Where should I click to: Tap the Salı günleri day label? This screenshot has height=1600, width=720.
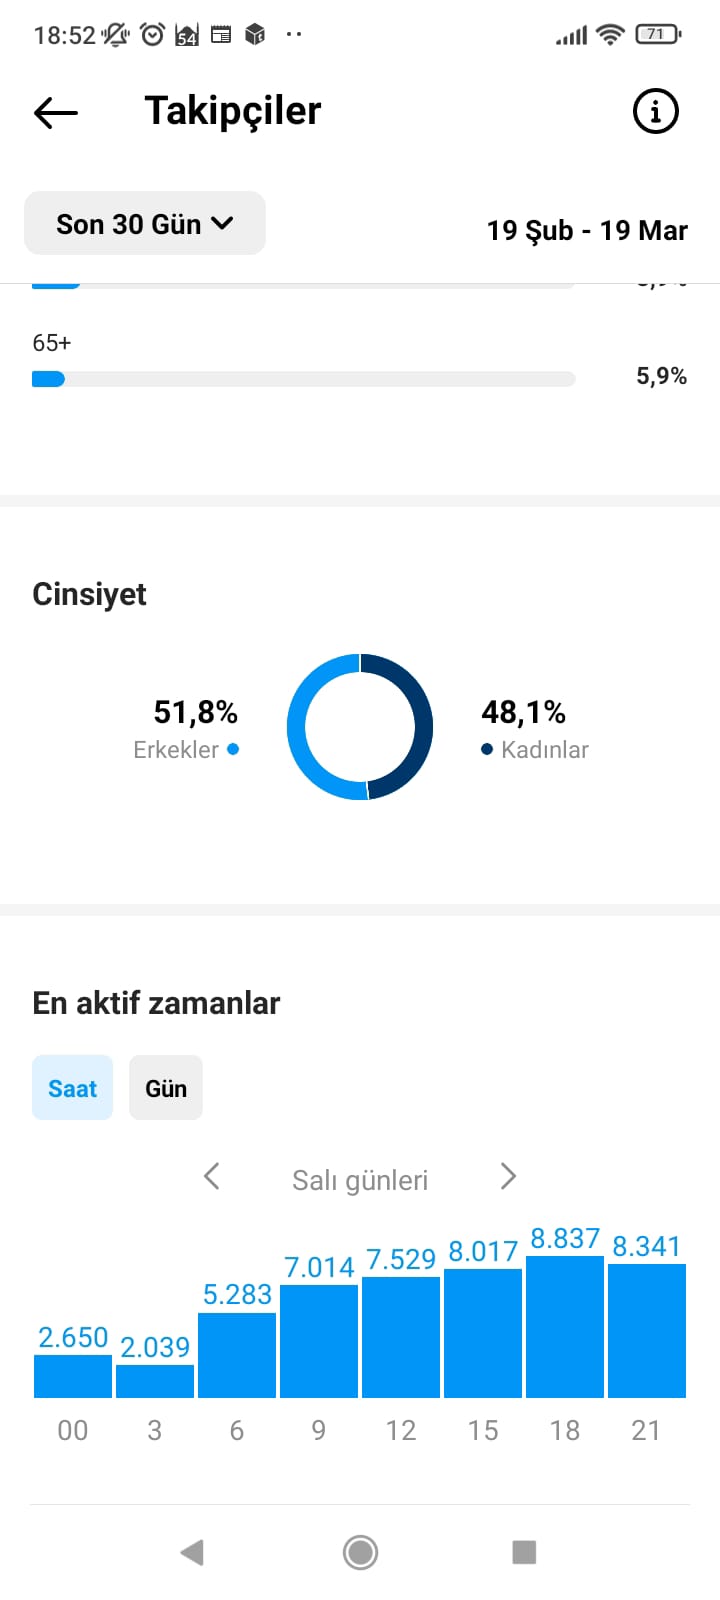tap(360, 1180)
